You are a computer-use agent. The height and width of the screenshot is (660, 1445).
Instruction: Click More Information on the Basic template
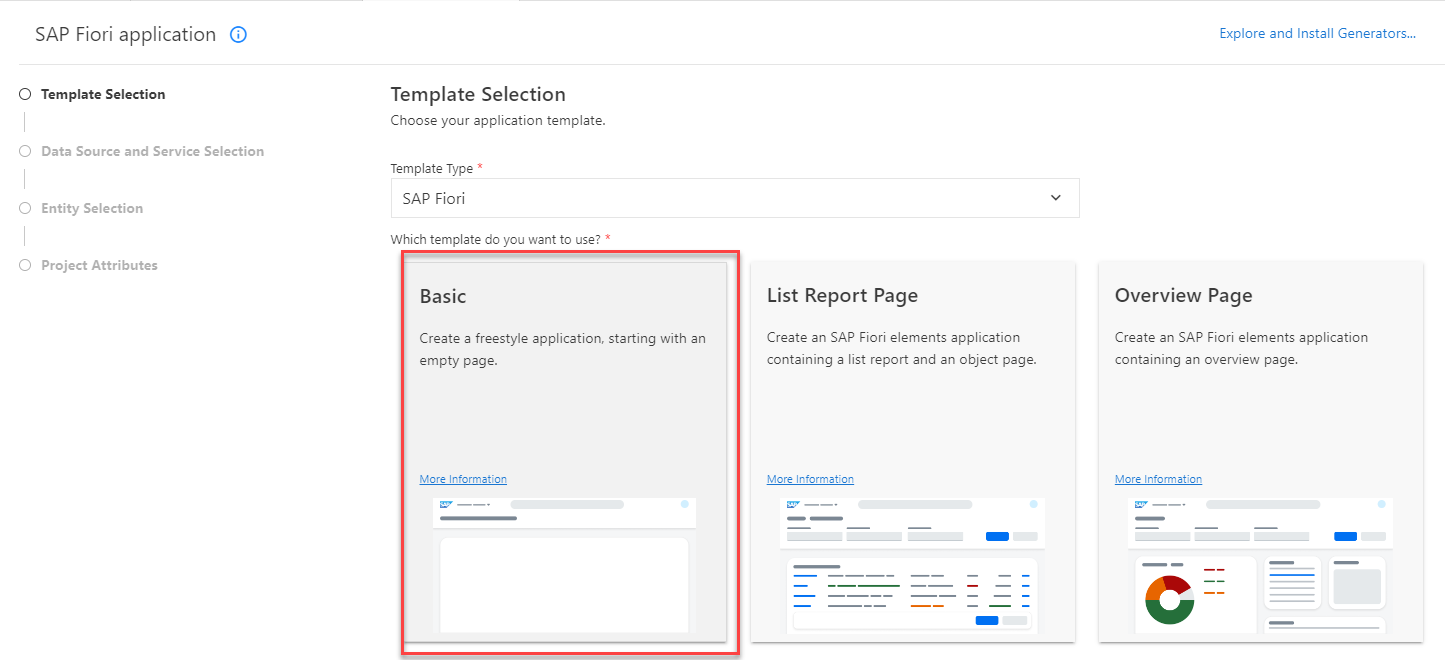[462, 478]
